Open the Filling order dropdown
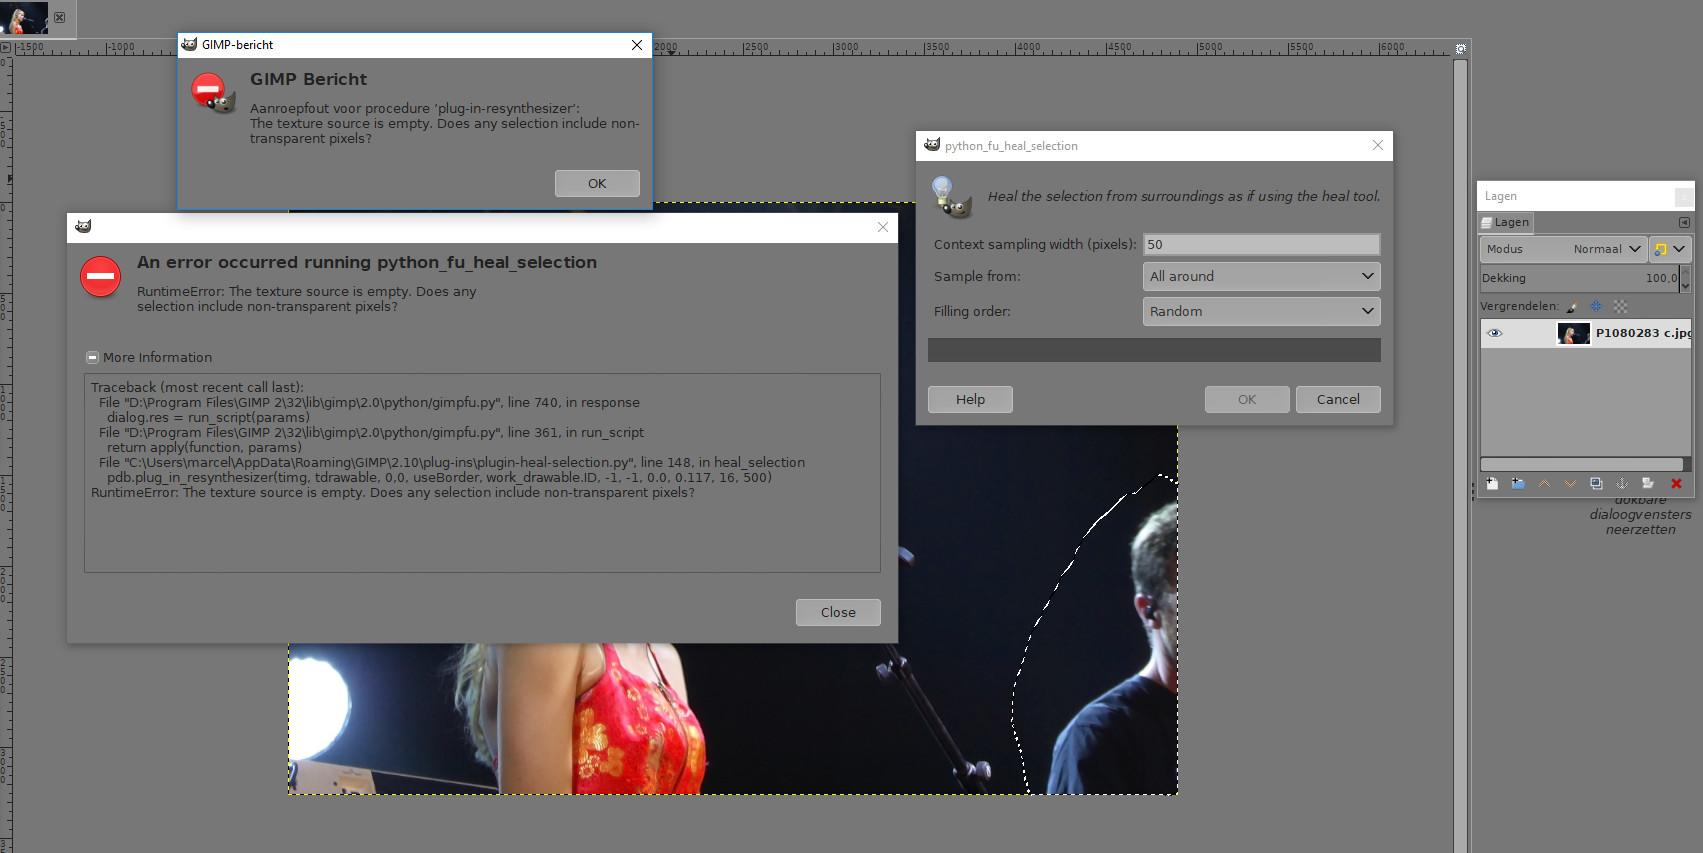Image resolution: width=1703 pixels, height=853 pixels. pos(1261,311)
